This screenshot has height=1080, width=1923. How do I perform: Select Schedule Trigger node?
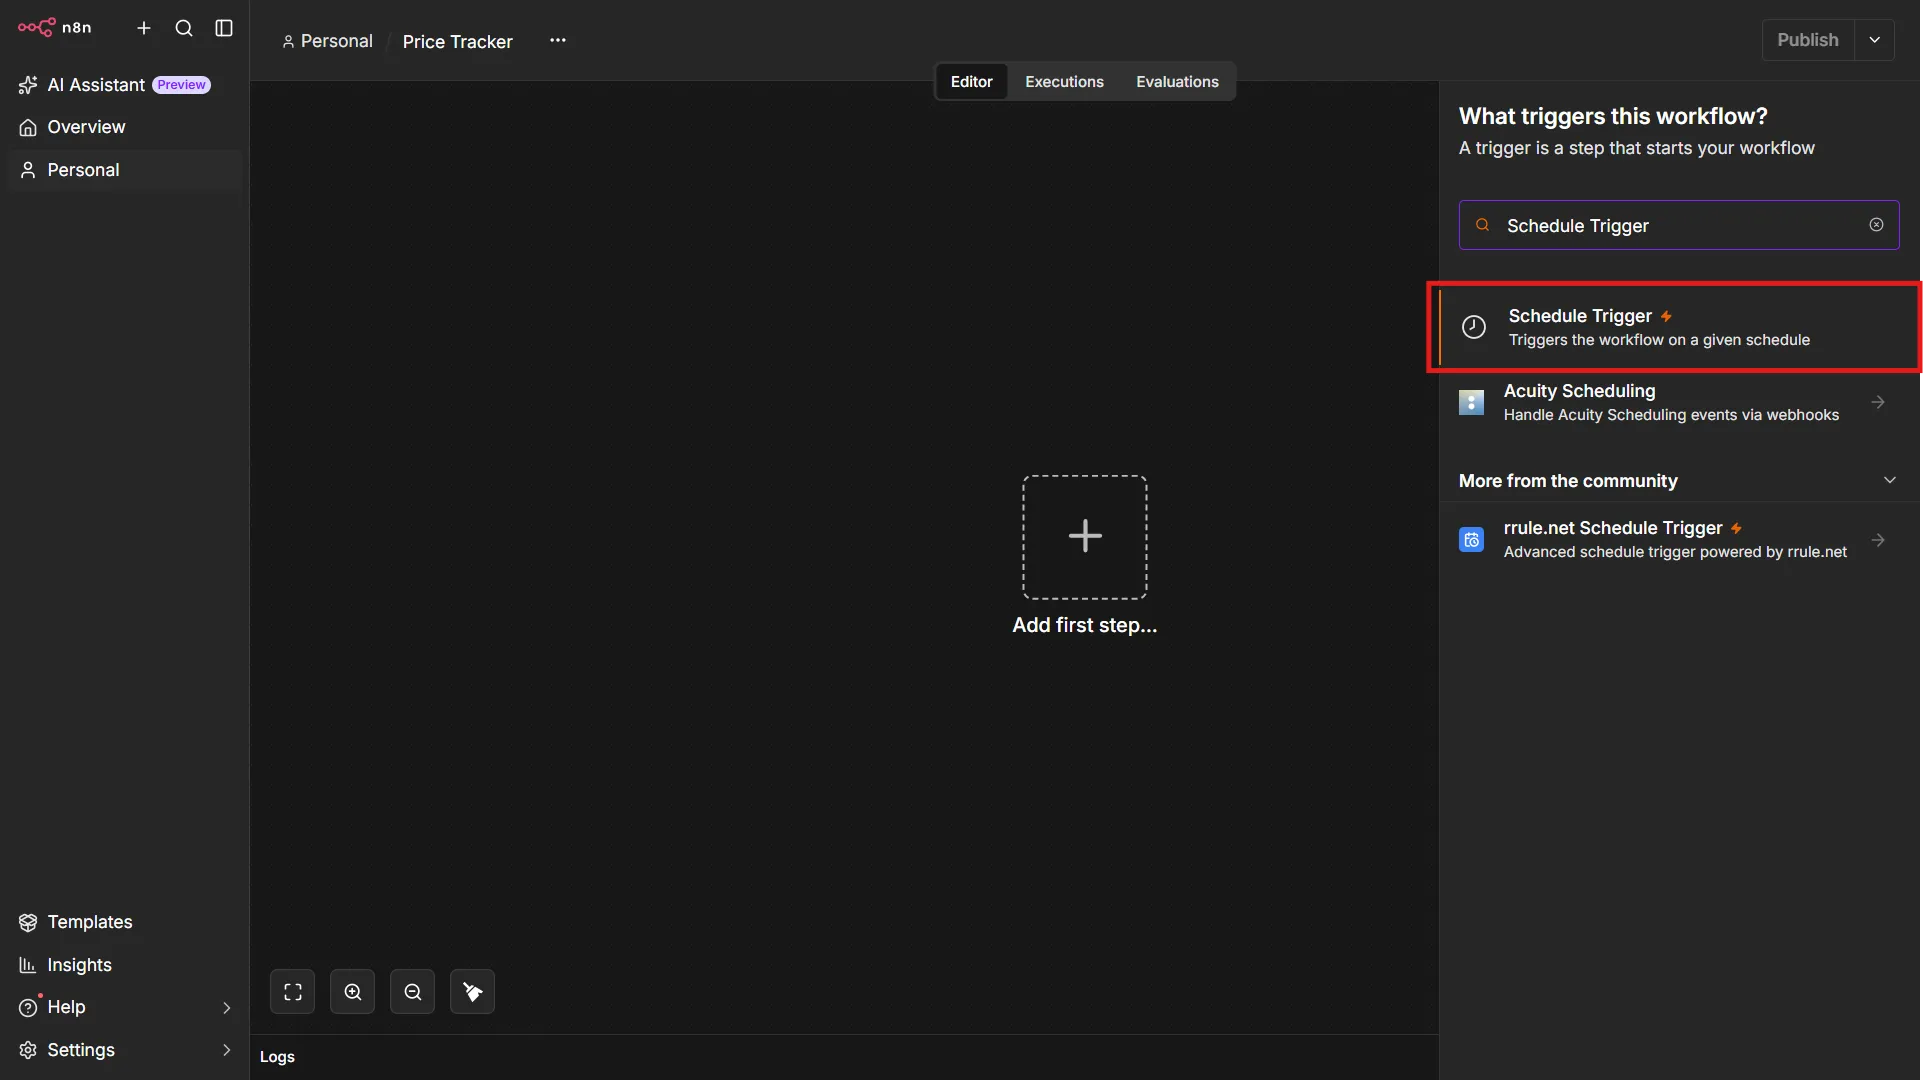point(1678,327)
